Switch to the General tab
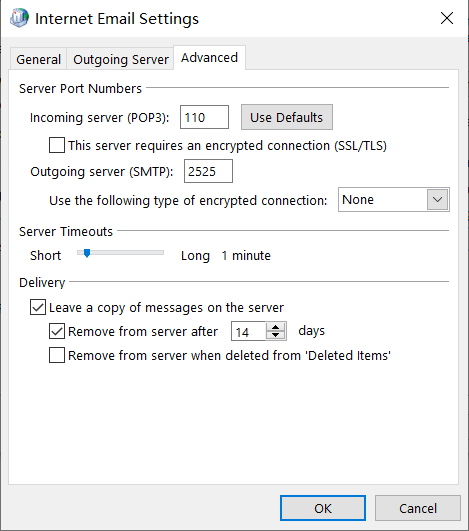The height and width of the screenshot is (531, 469). (39, 59)
